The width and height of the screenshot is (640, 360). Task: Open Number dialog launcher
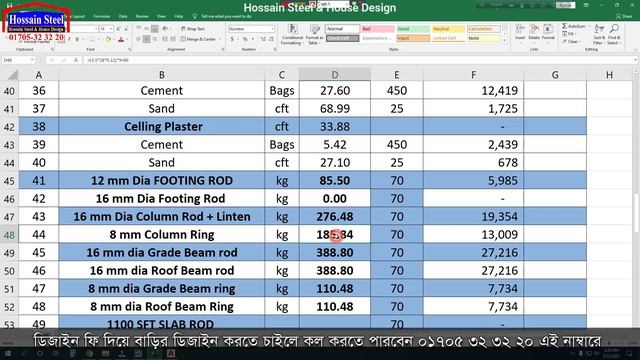coord(275,49)
